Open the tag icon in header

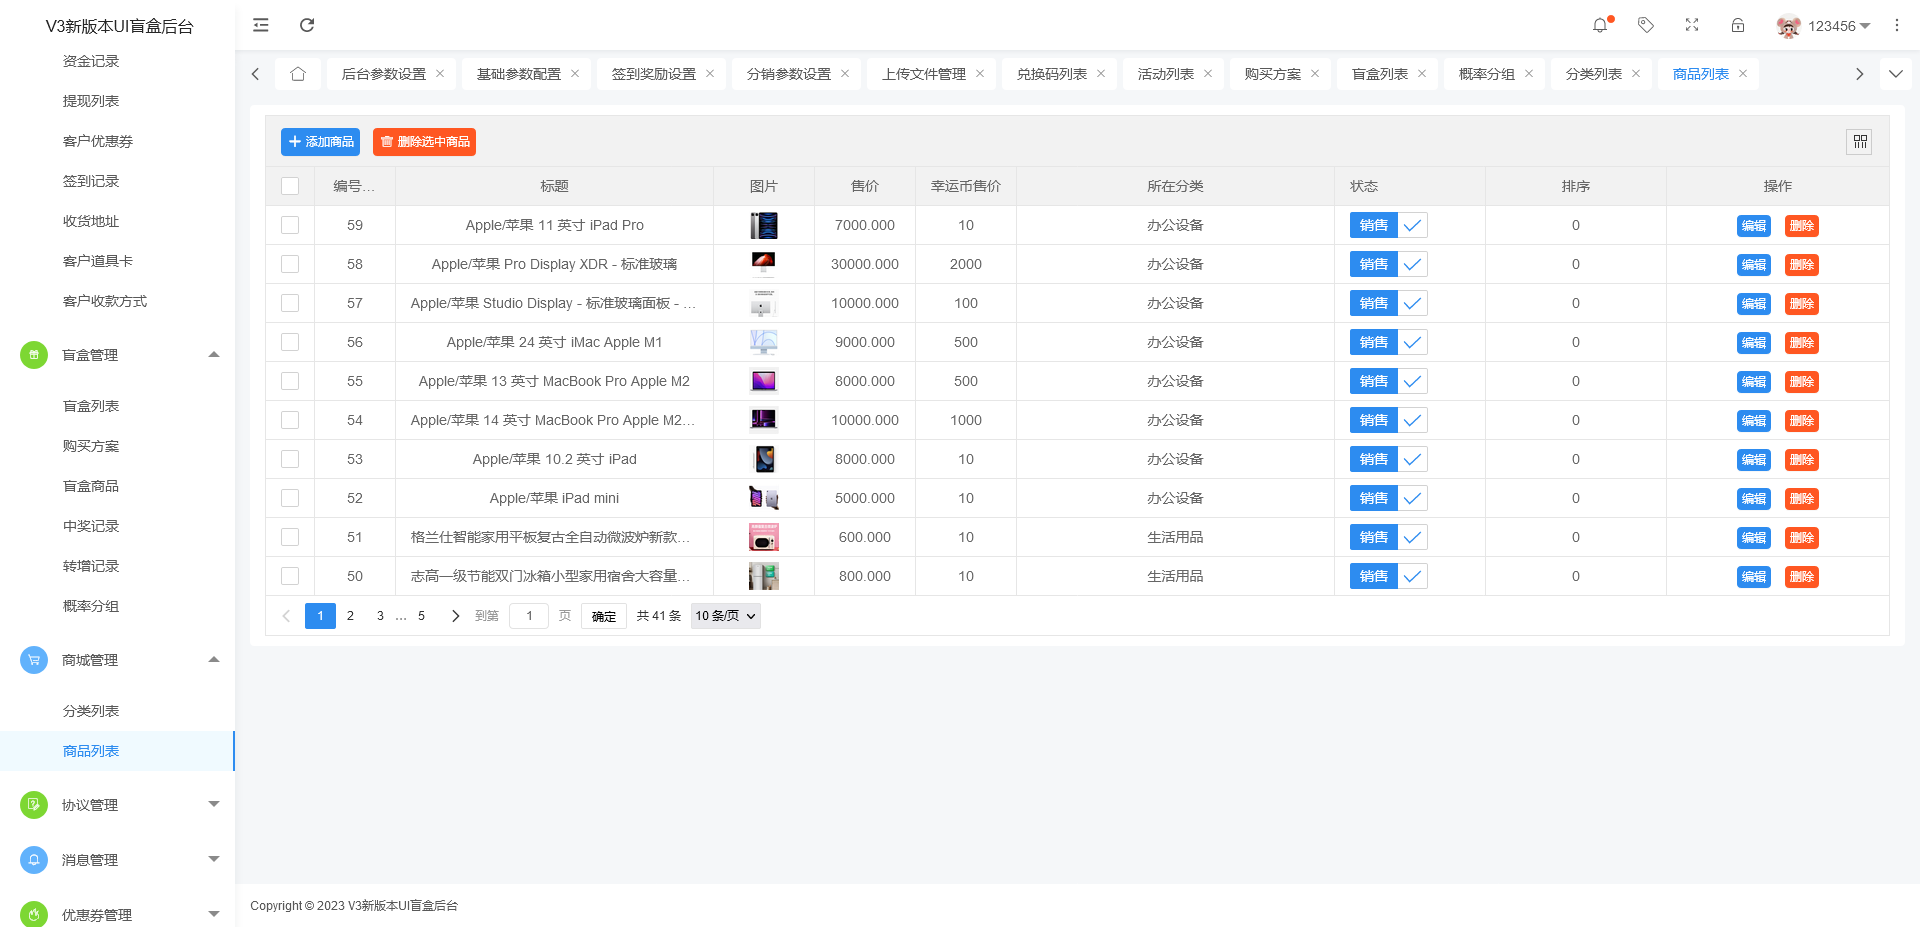click(1646, 25)
